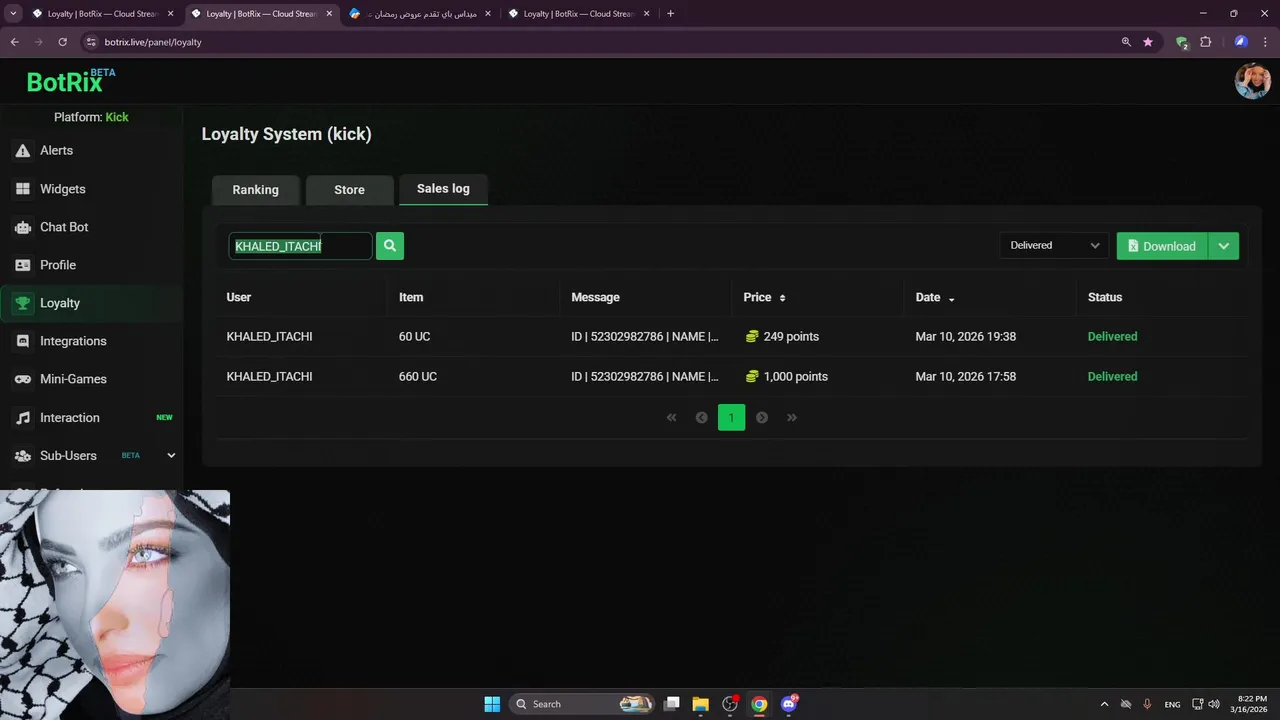The width and height of the screenshot is (1280, 720).
Task: Go back in browser history
Action: 14,42
